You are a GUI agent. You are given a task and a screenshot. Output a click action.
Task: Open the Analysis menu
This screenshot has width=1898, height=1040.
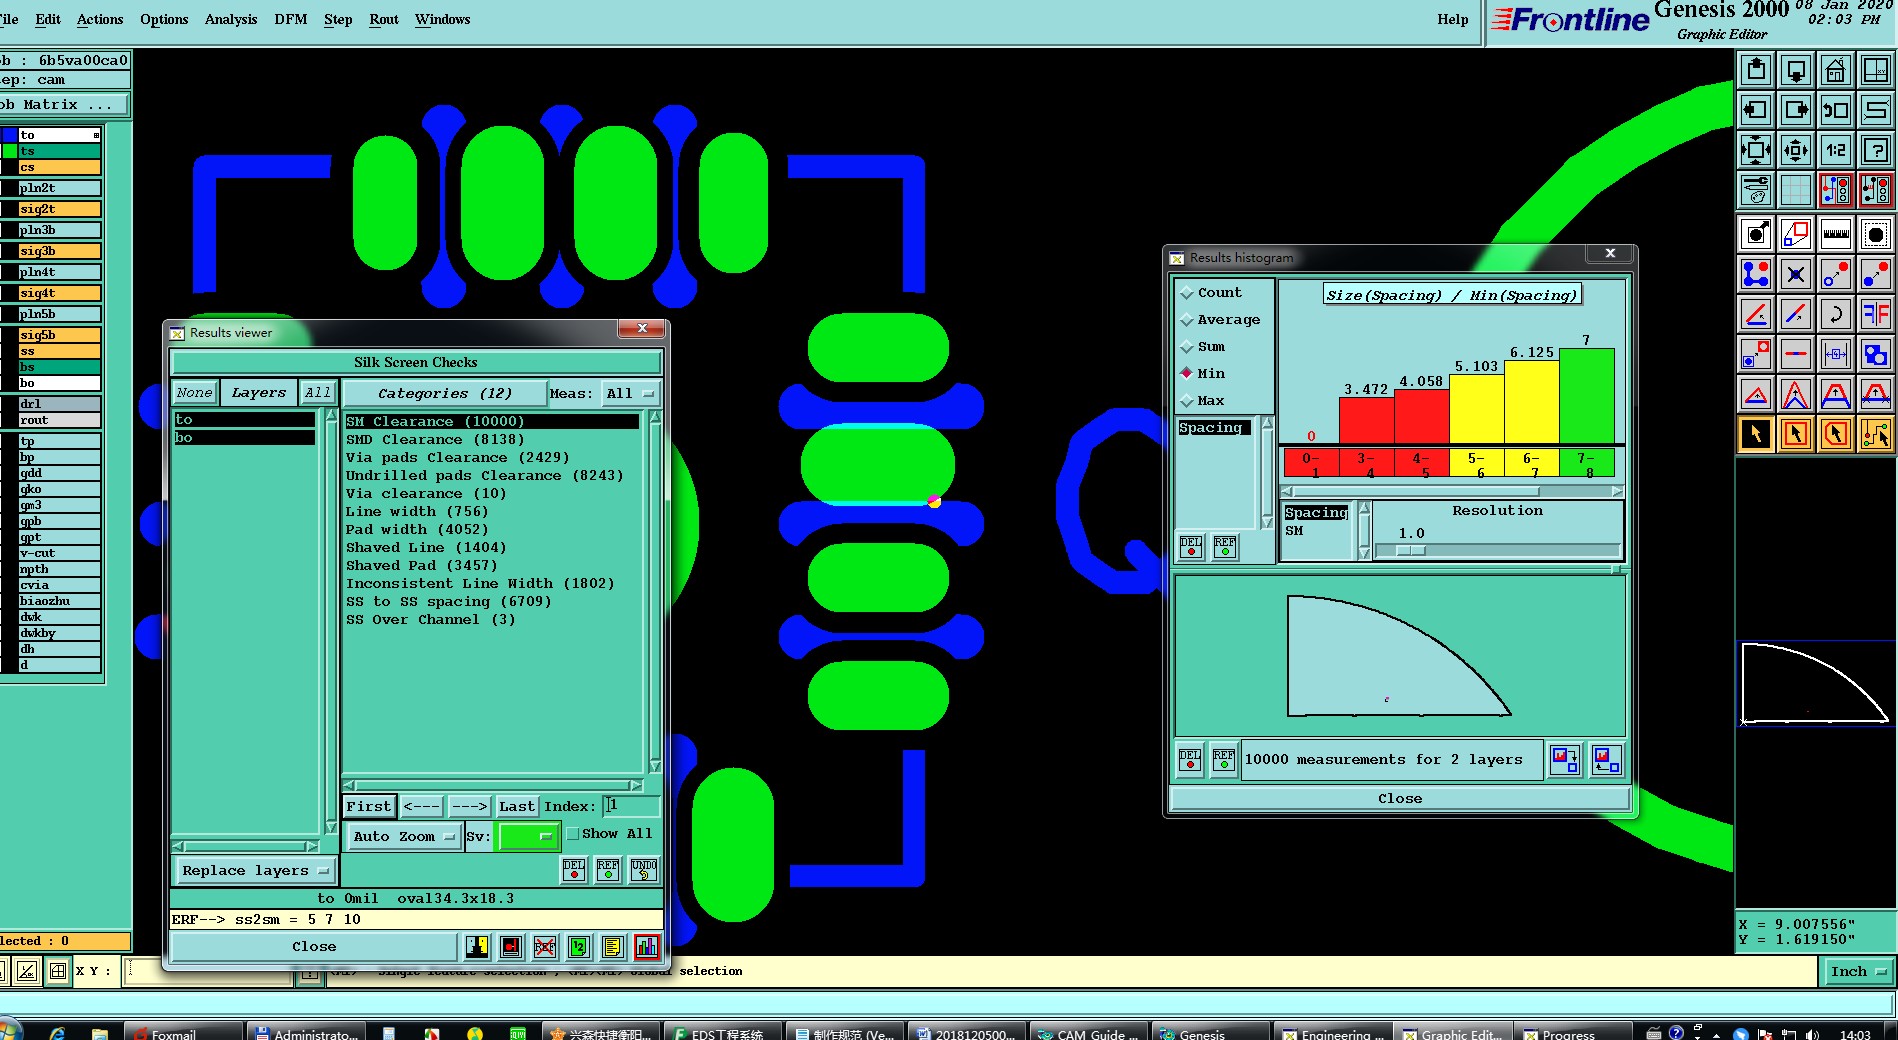231,19
